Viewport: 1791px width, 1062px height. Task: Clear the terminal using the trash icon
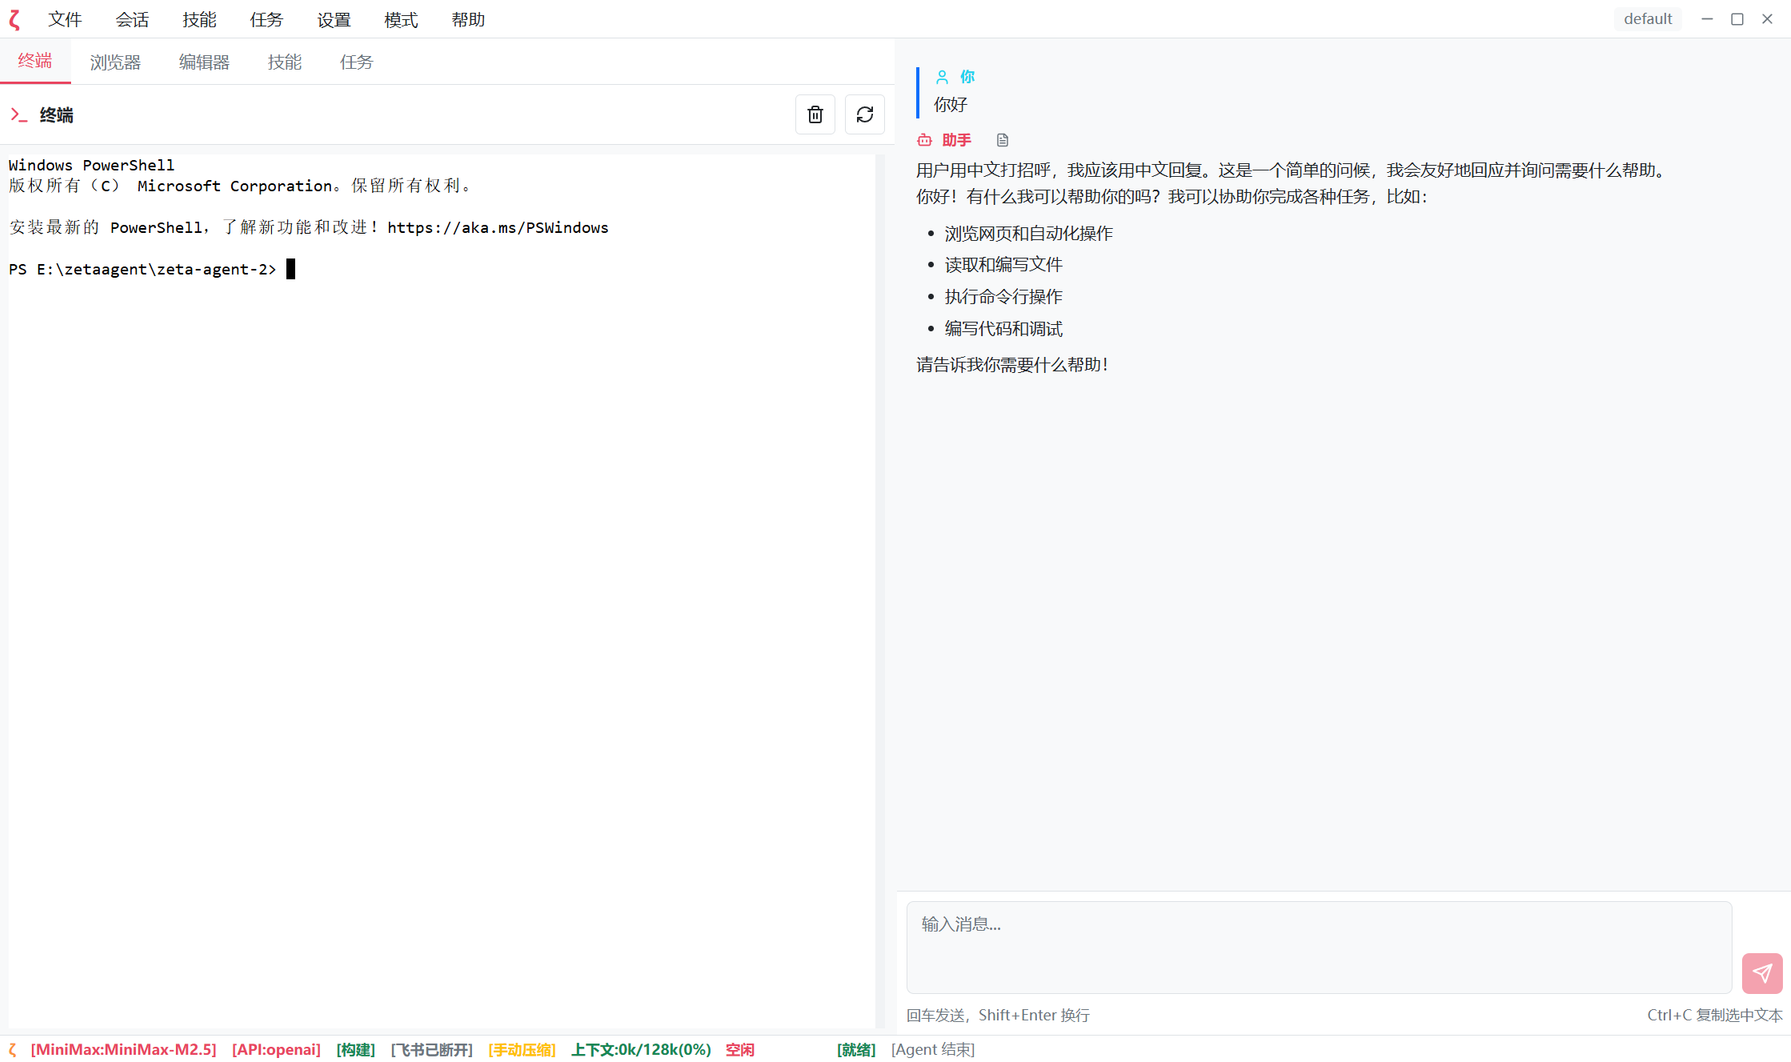[815, 114]
